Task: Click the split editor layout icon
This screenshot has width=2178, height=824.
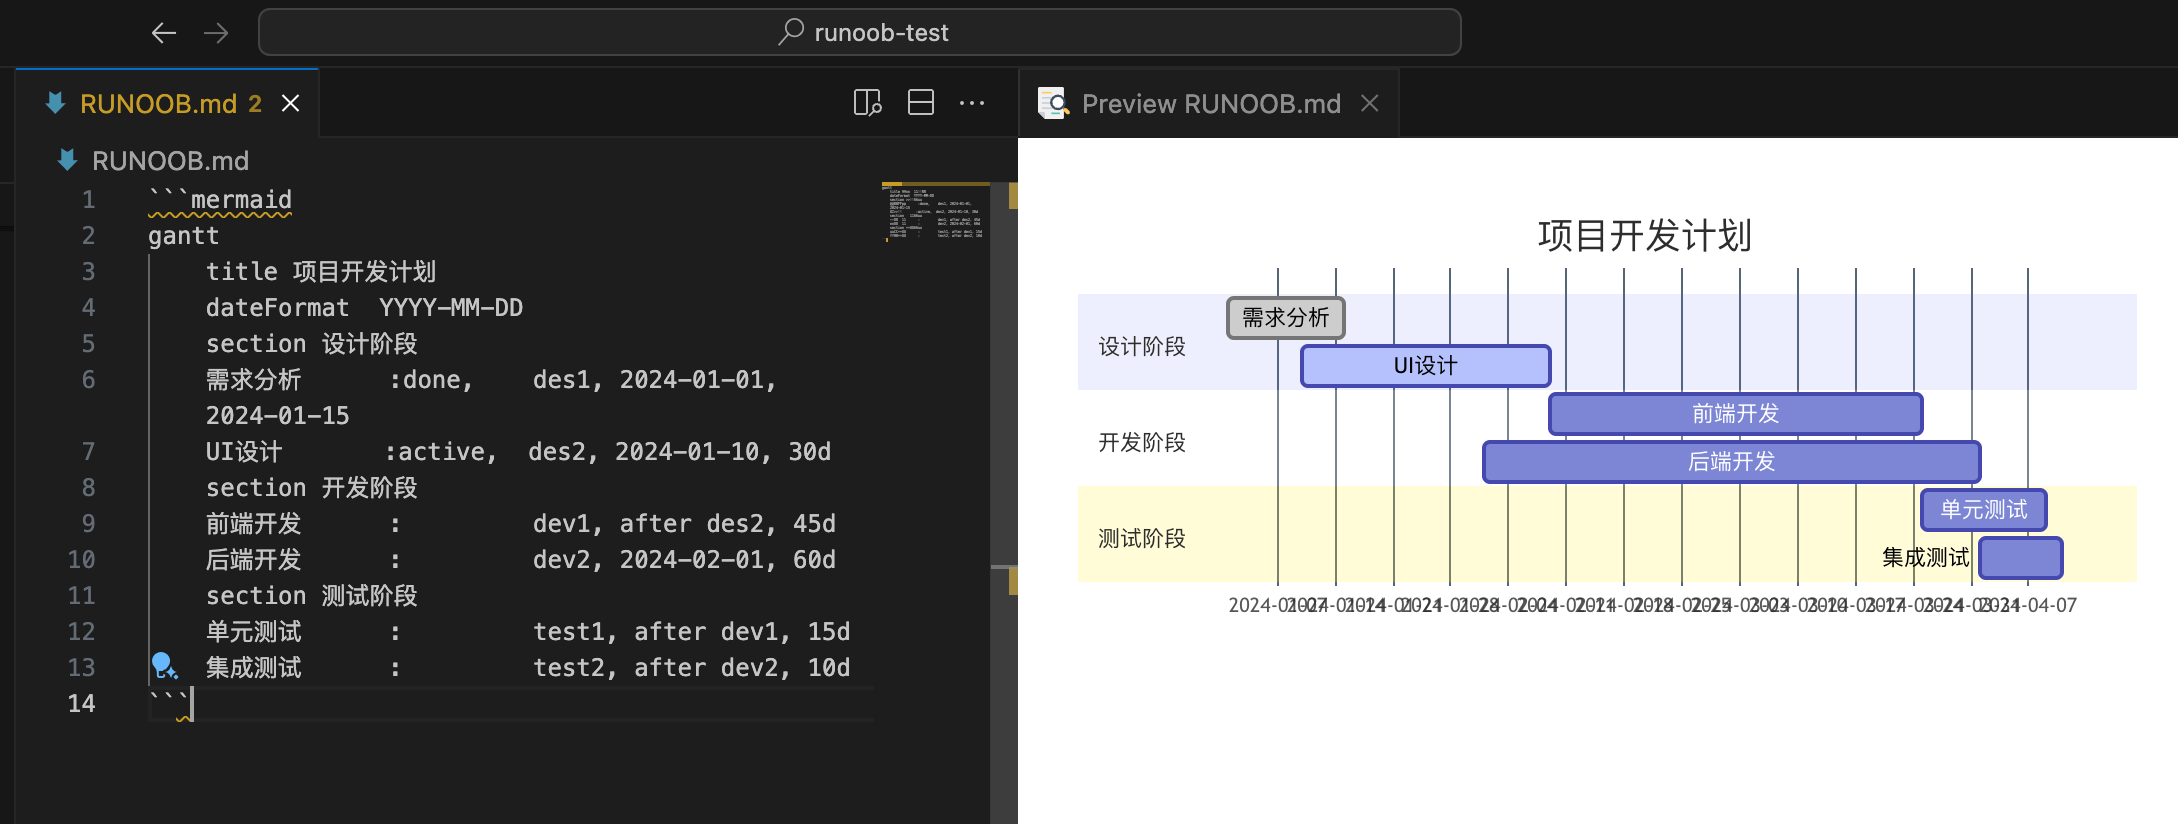Action: point(920,103)
